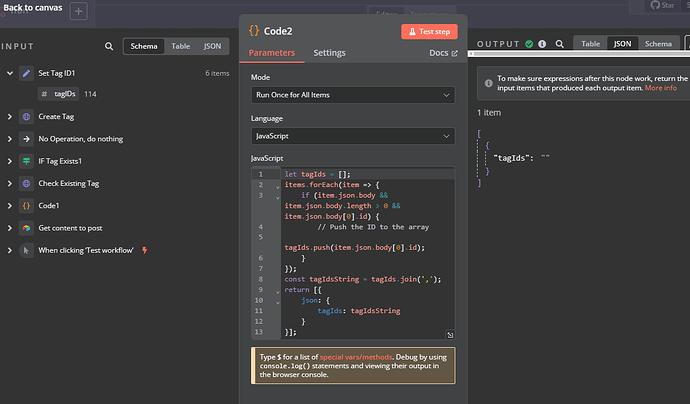Expand the Get content to post node
The height and width of the screenshot is (404, 690).
[10, 228]
